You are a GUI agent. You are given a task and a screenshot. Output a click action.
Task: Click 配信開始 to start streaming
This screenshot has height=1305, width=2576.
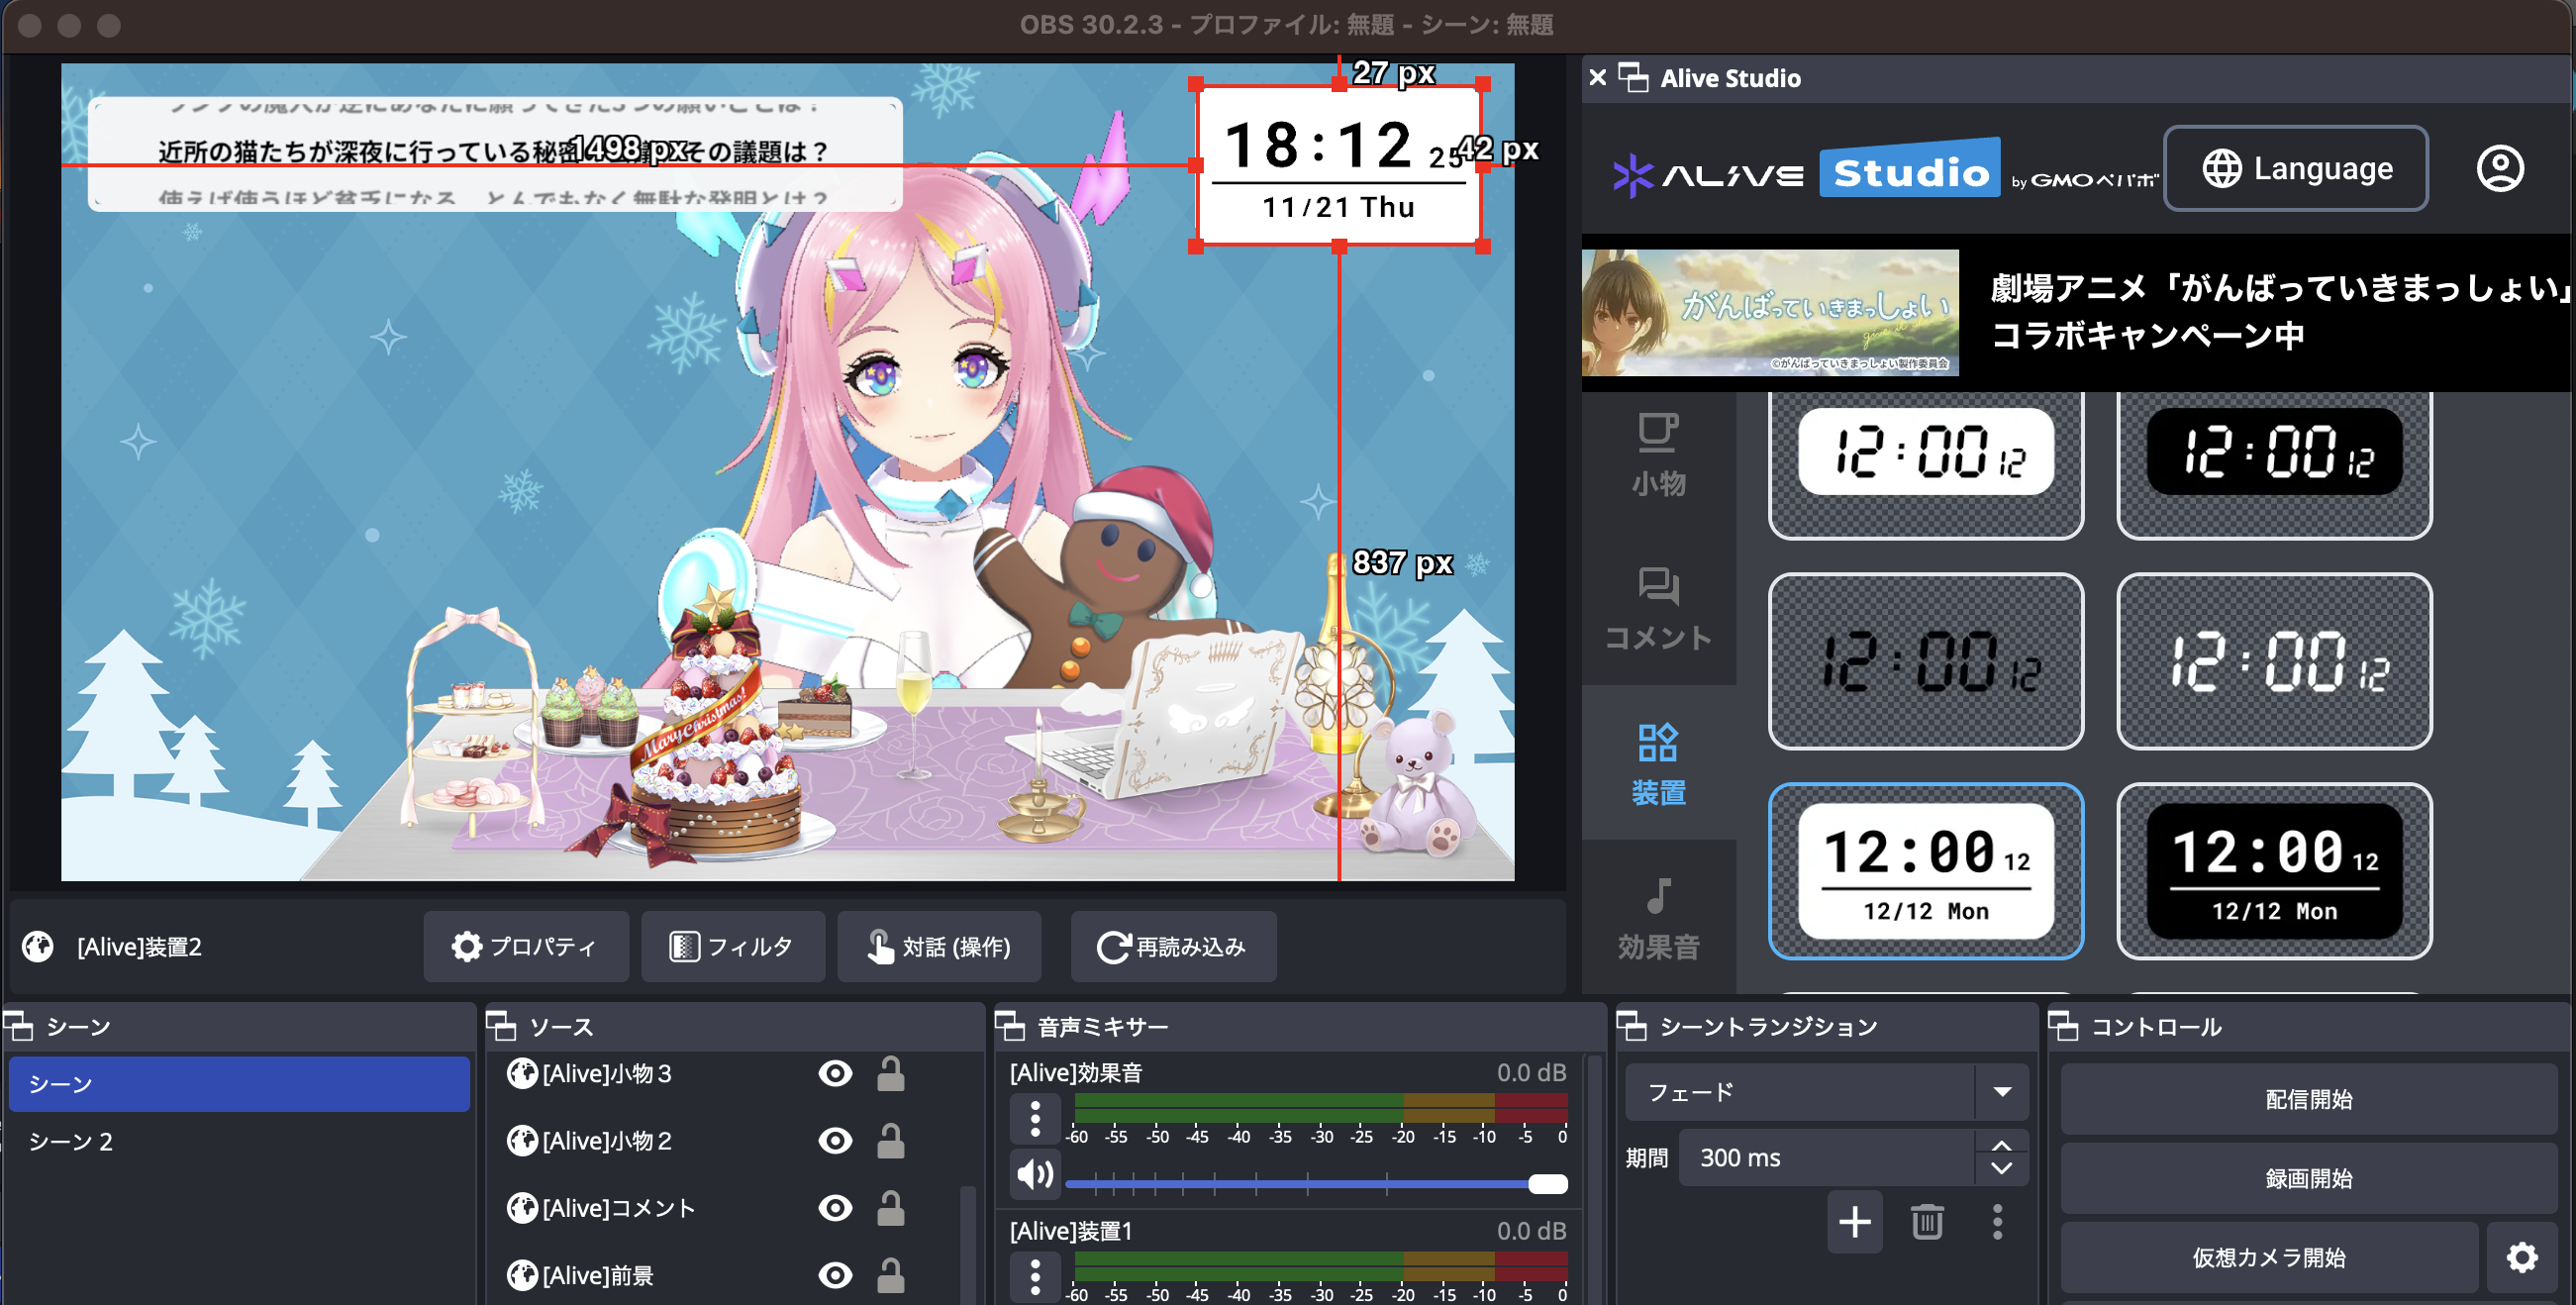click(2308, 1099)
